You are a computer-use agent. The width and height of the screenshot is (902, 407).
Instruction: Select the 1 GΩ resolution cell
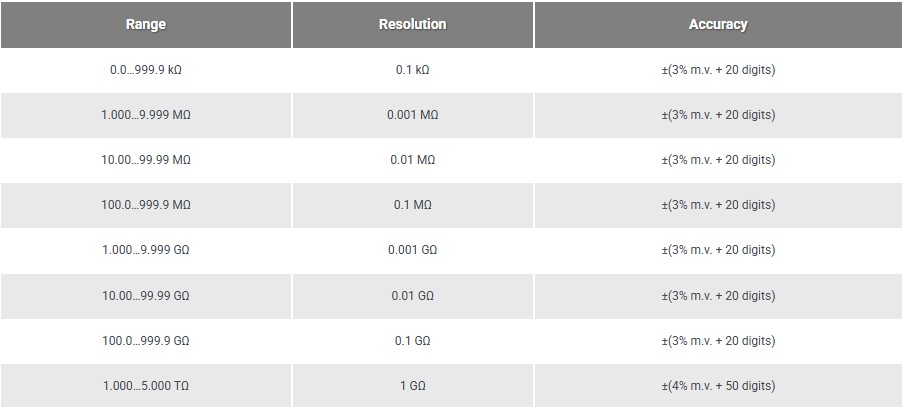(412, 386)
